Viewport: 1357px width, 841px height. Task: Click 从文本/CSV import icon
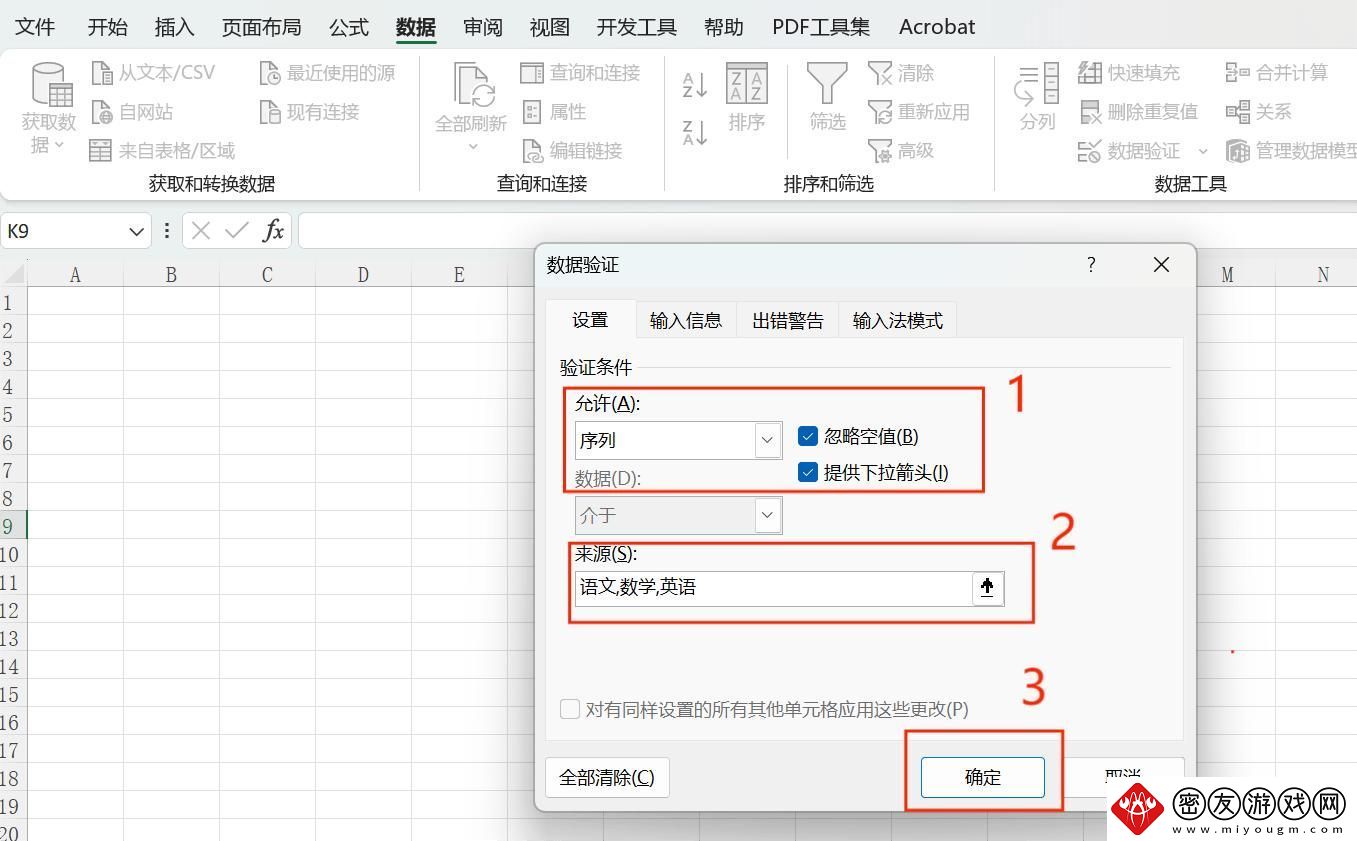tap(102, 73)
